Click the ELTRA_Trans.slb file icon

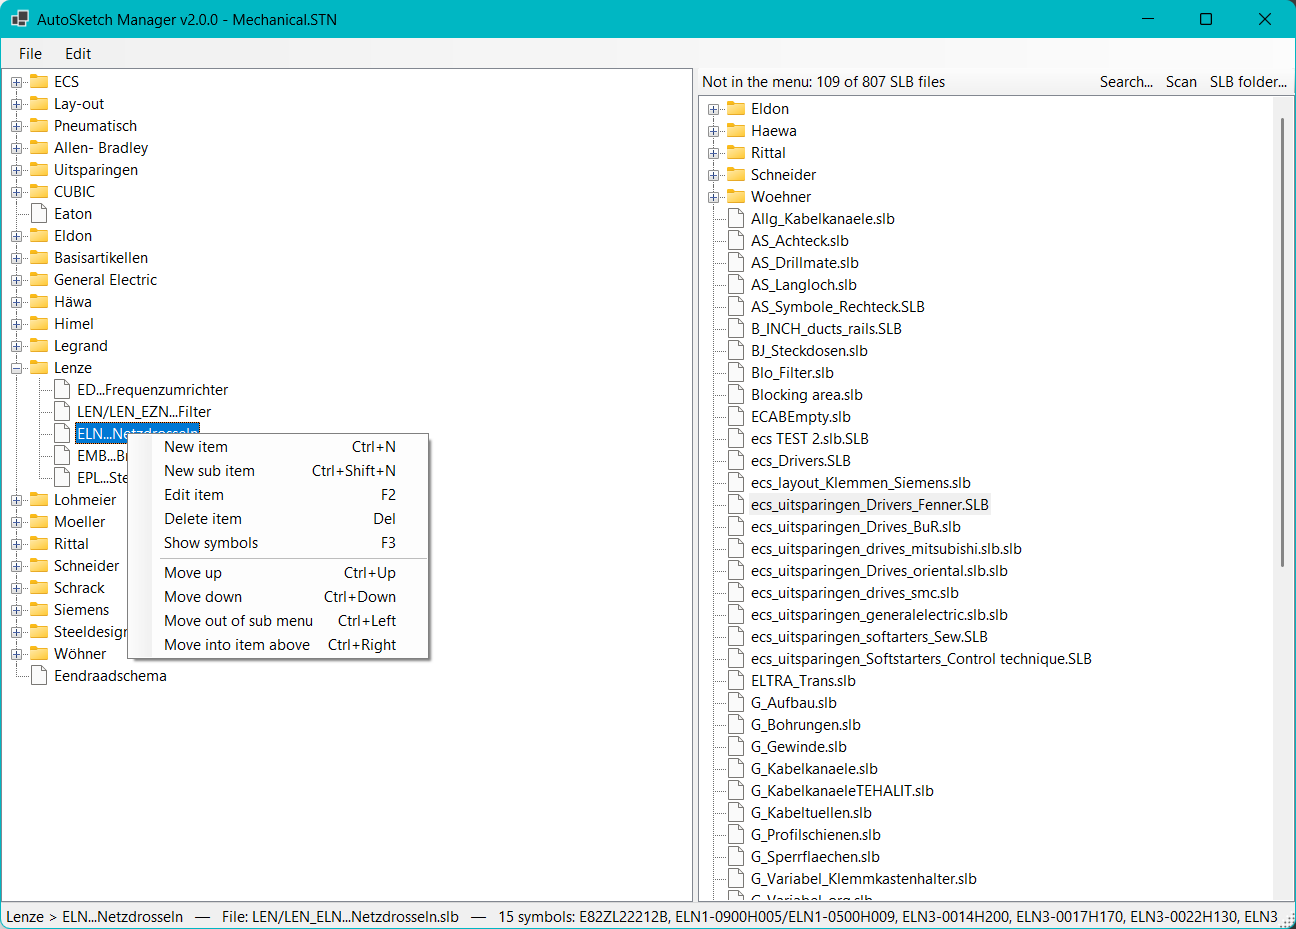point(736,680)
